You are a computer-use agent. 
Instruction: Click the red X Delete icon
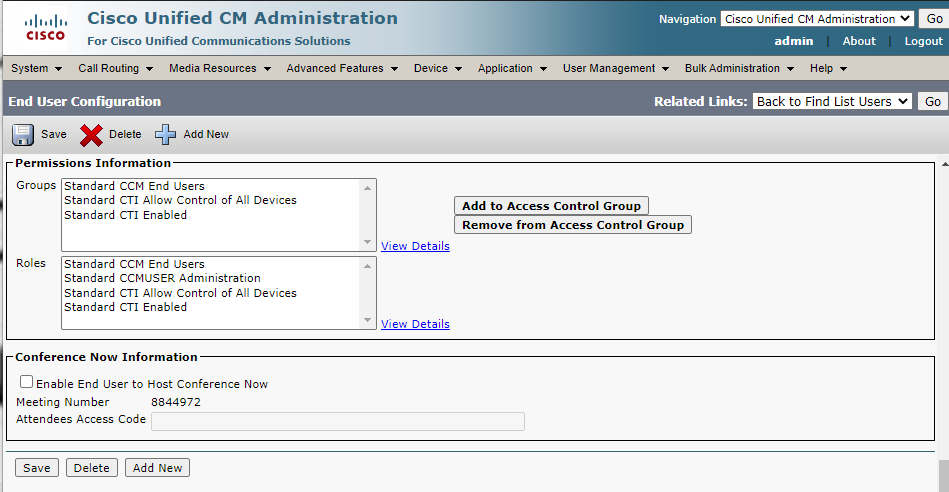pyautogui.click(x=91, y=135)
